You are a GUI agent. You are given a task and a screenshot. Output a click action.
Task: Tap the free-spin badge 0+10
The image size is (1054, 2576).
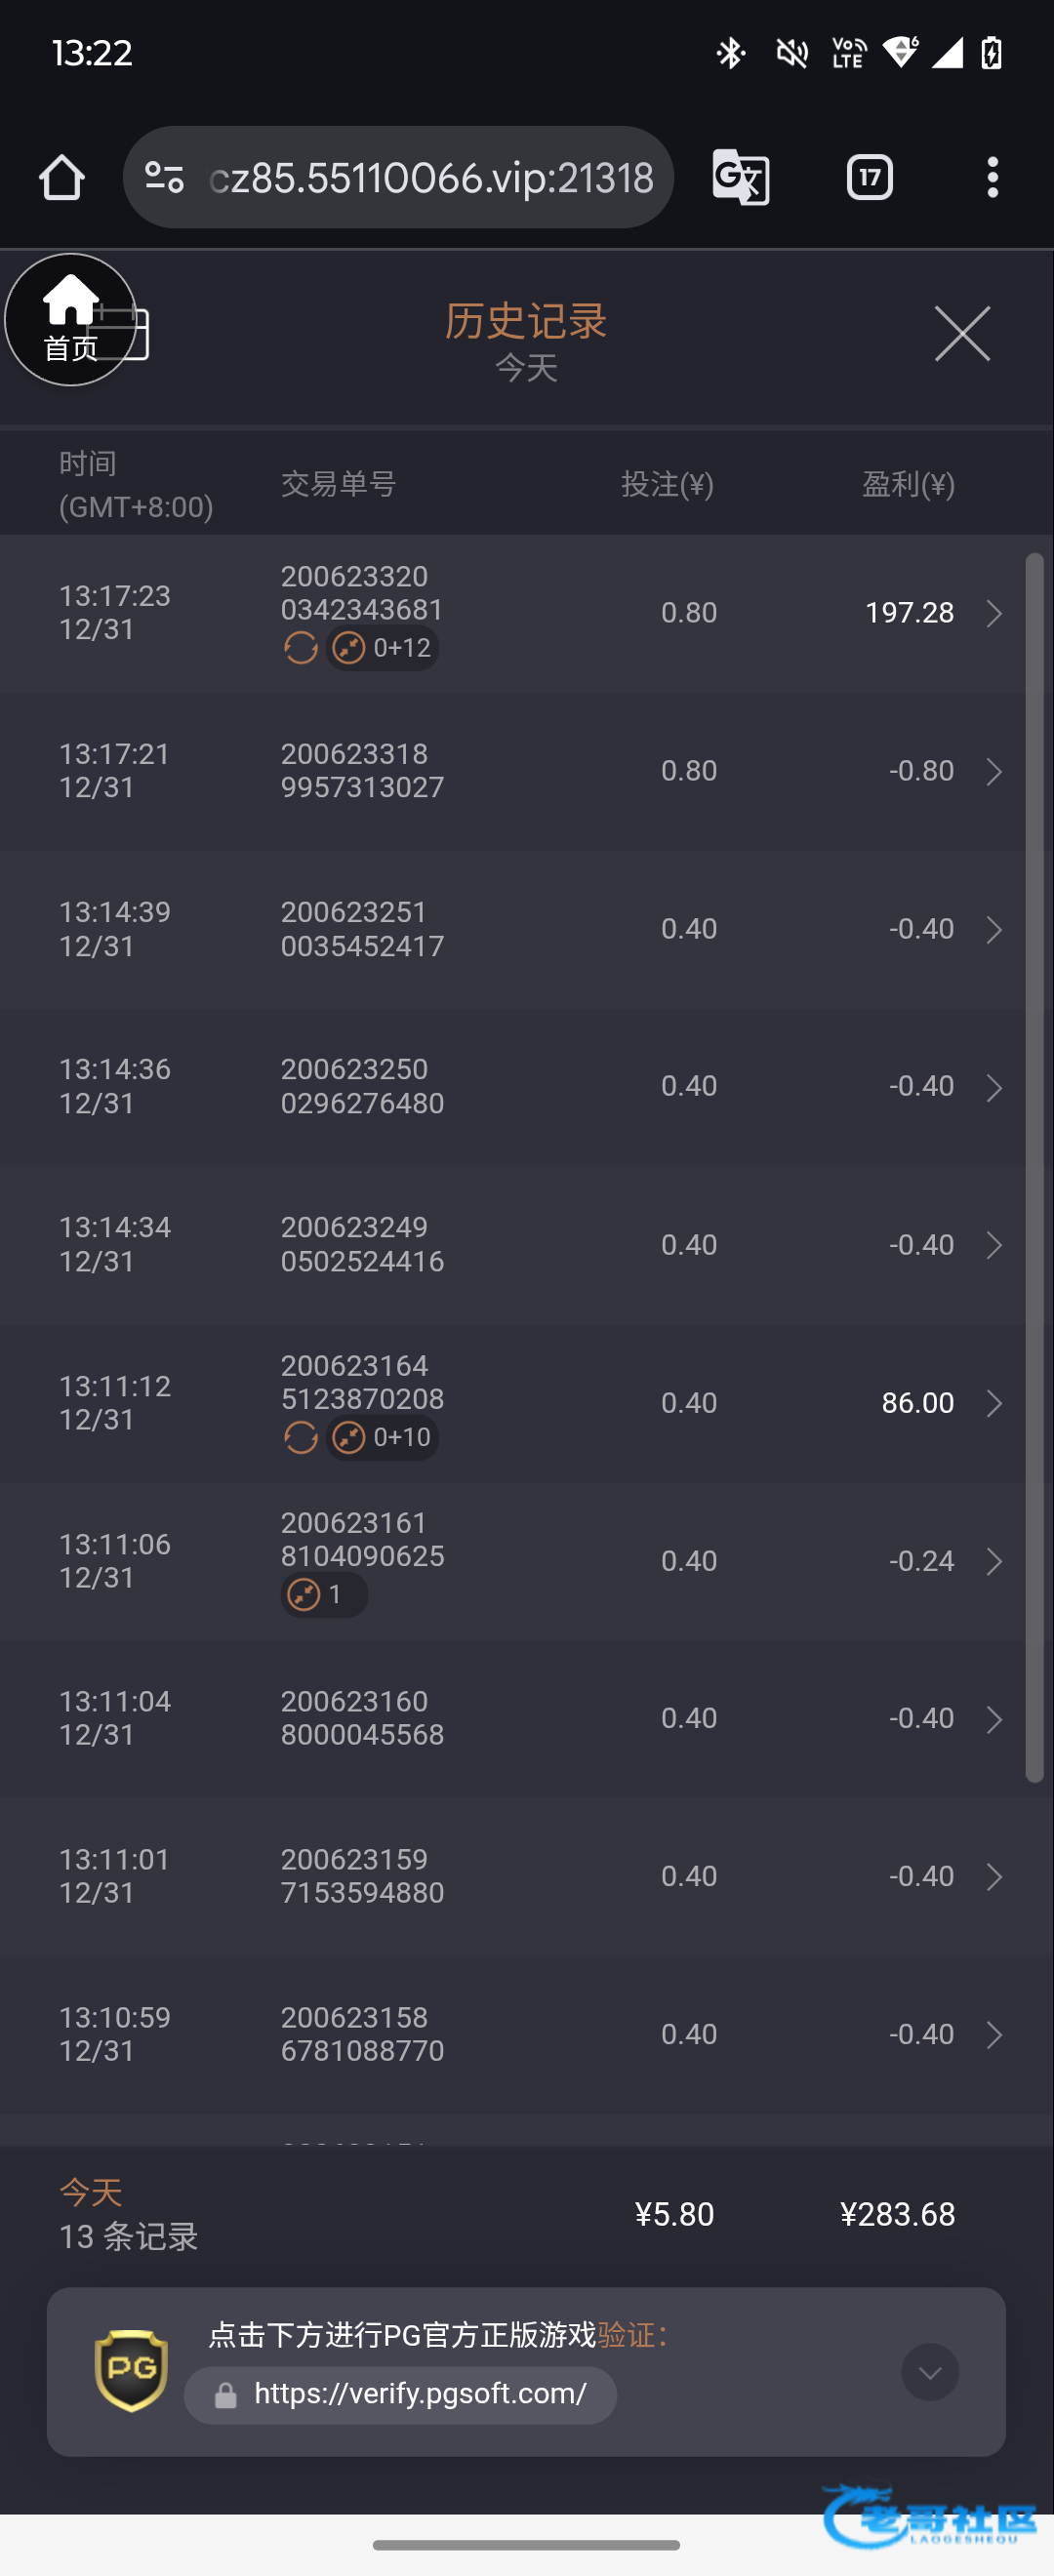(383, 1437)
